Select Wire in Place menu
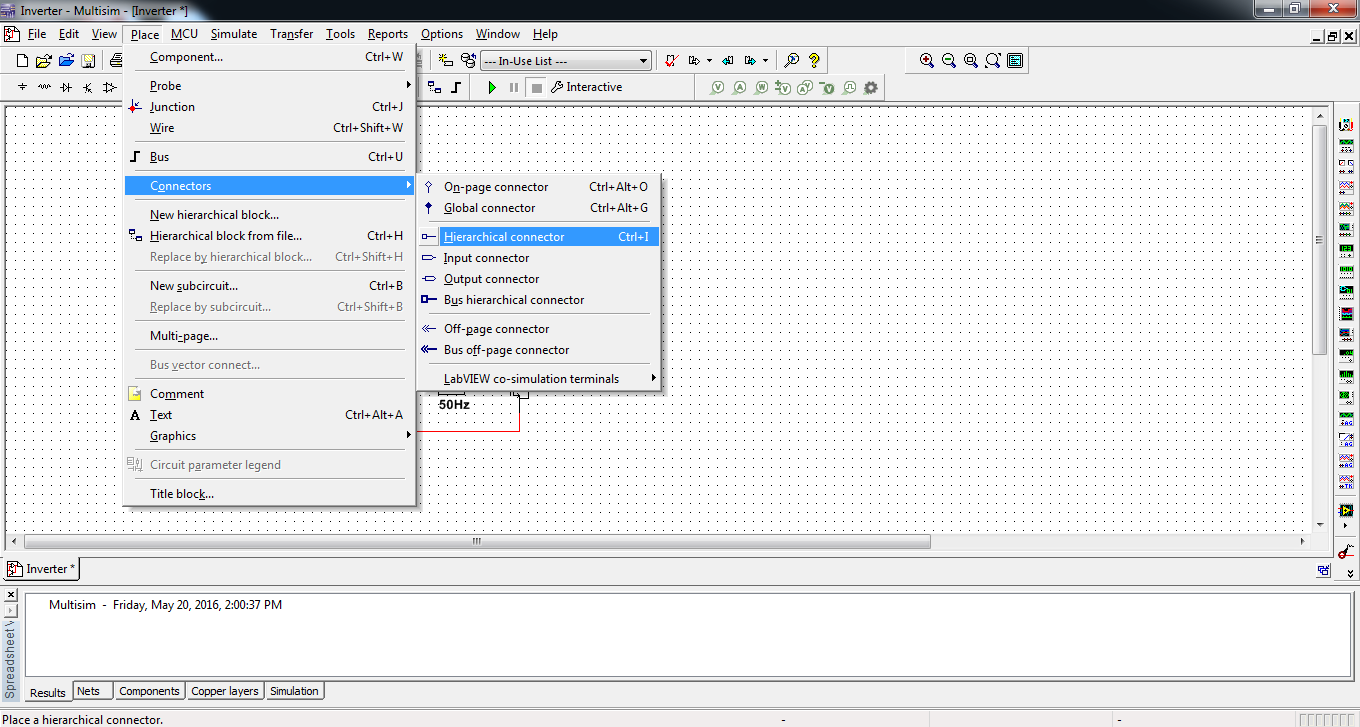Image resolution: width=1360 pixels, height=727 pixels. [x=270, y=128]
